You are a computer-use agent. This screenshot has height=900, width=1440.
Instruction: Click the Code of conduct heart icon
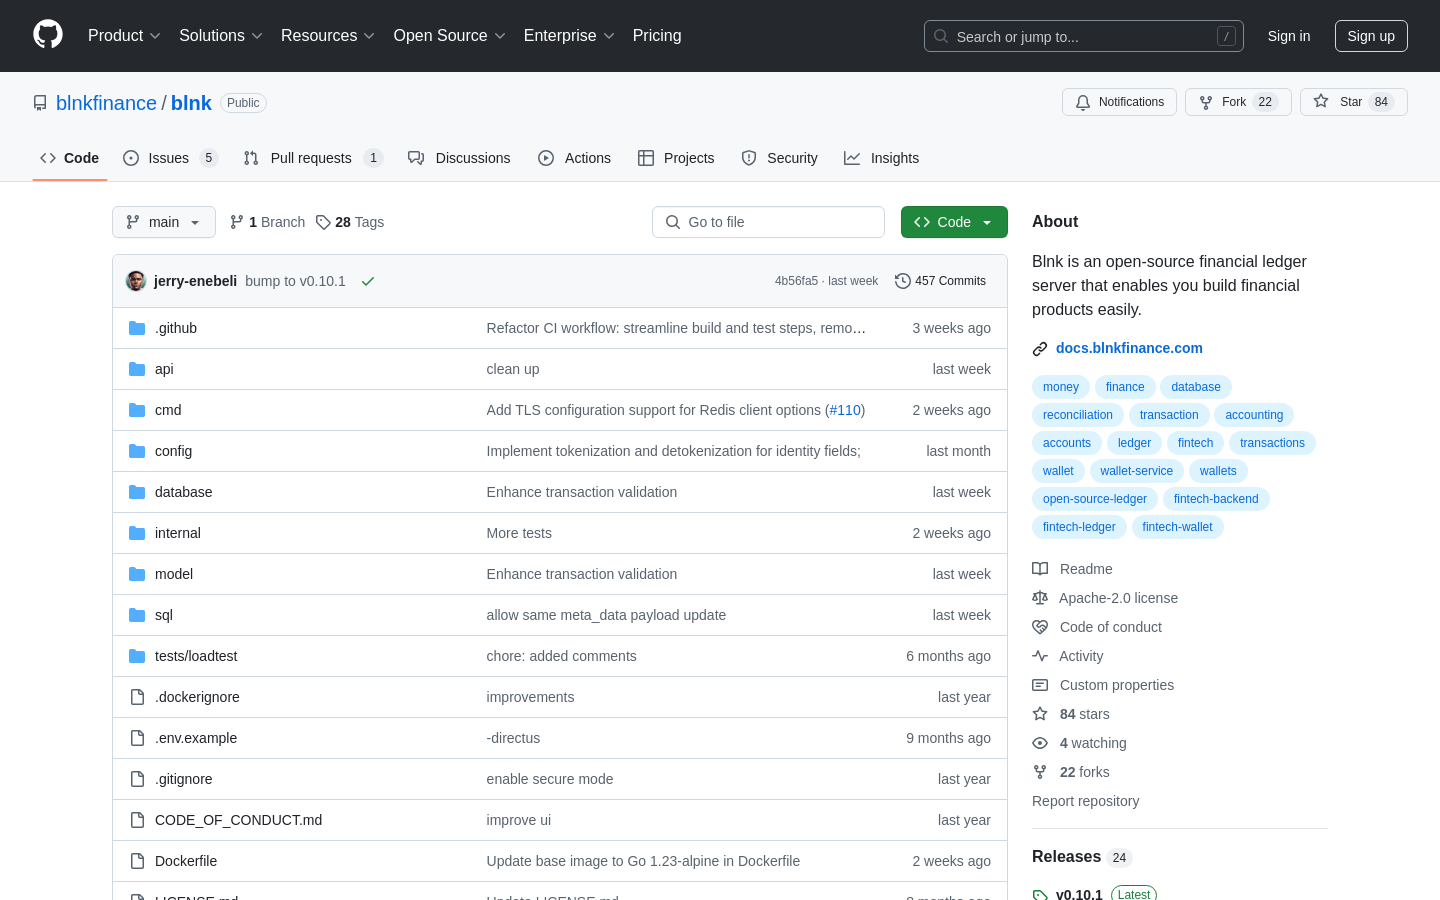tap(1040, 627)
